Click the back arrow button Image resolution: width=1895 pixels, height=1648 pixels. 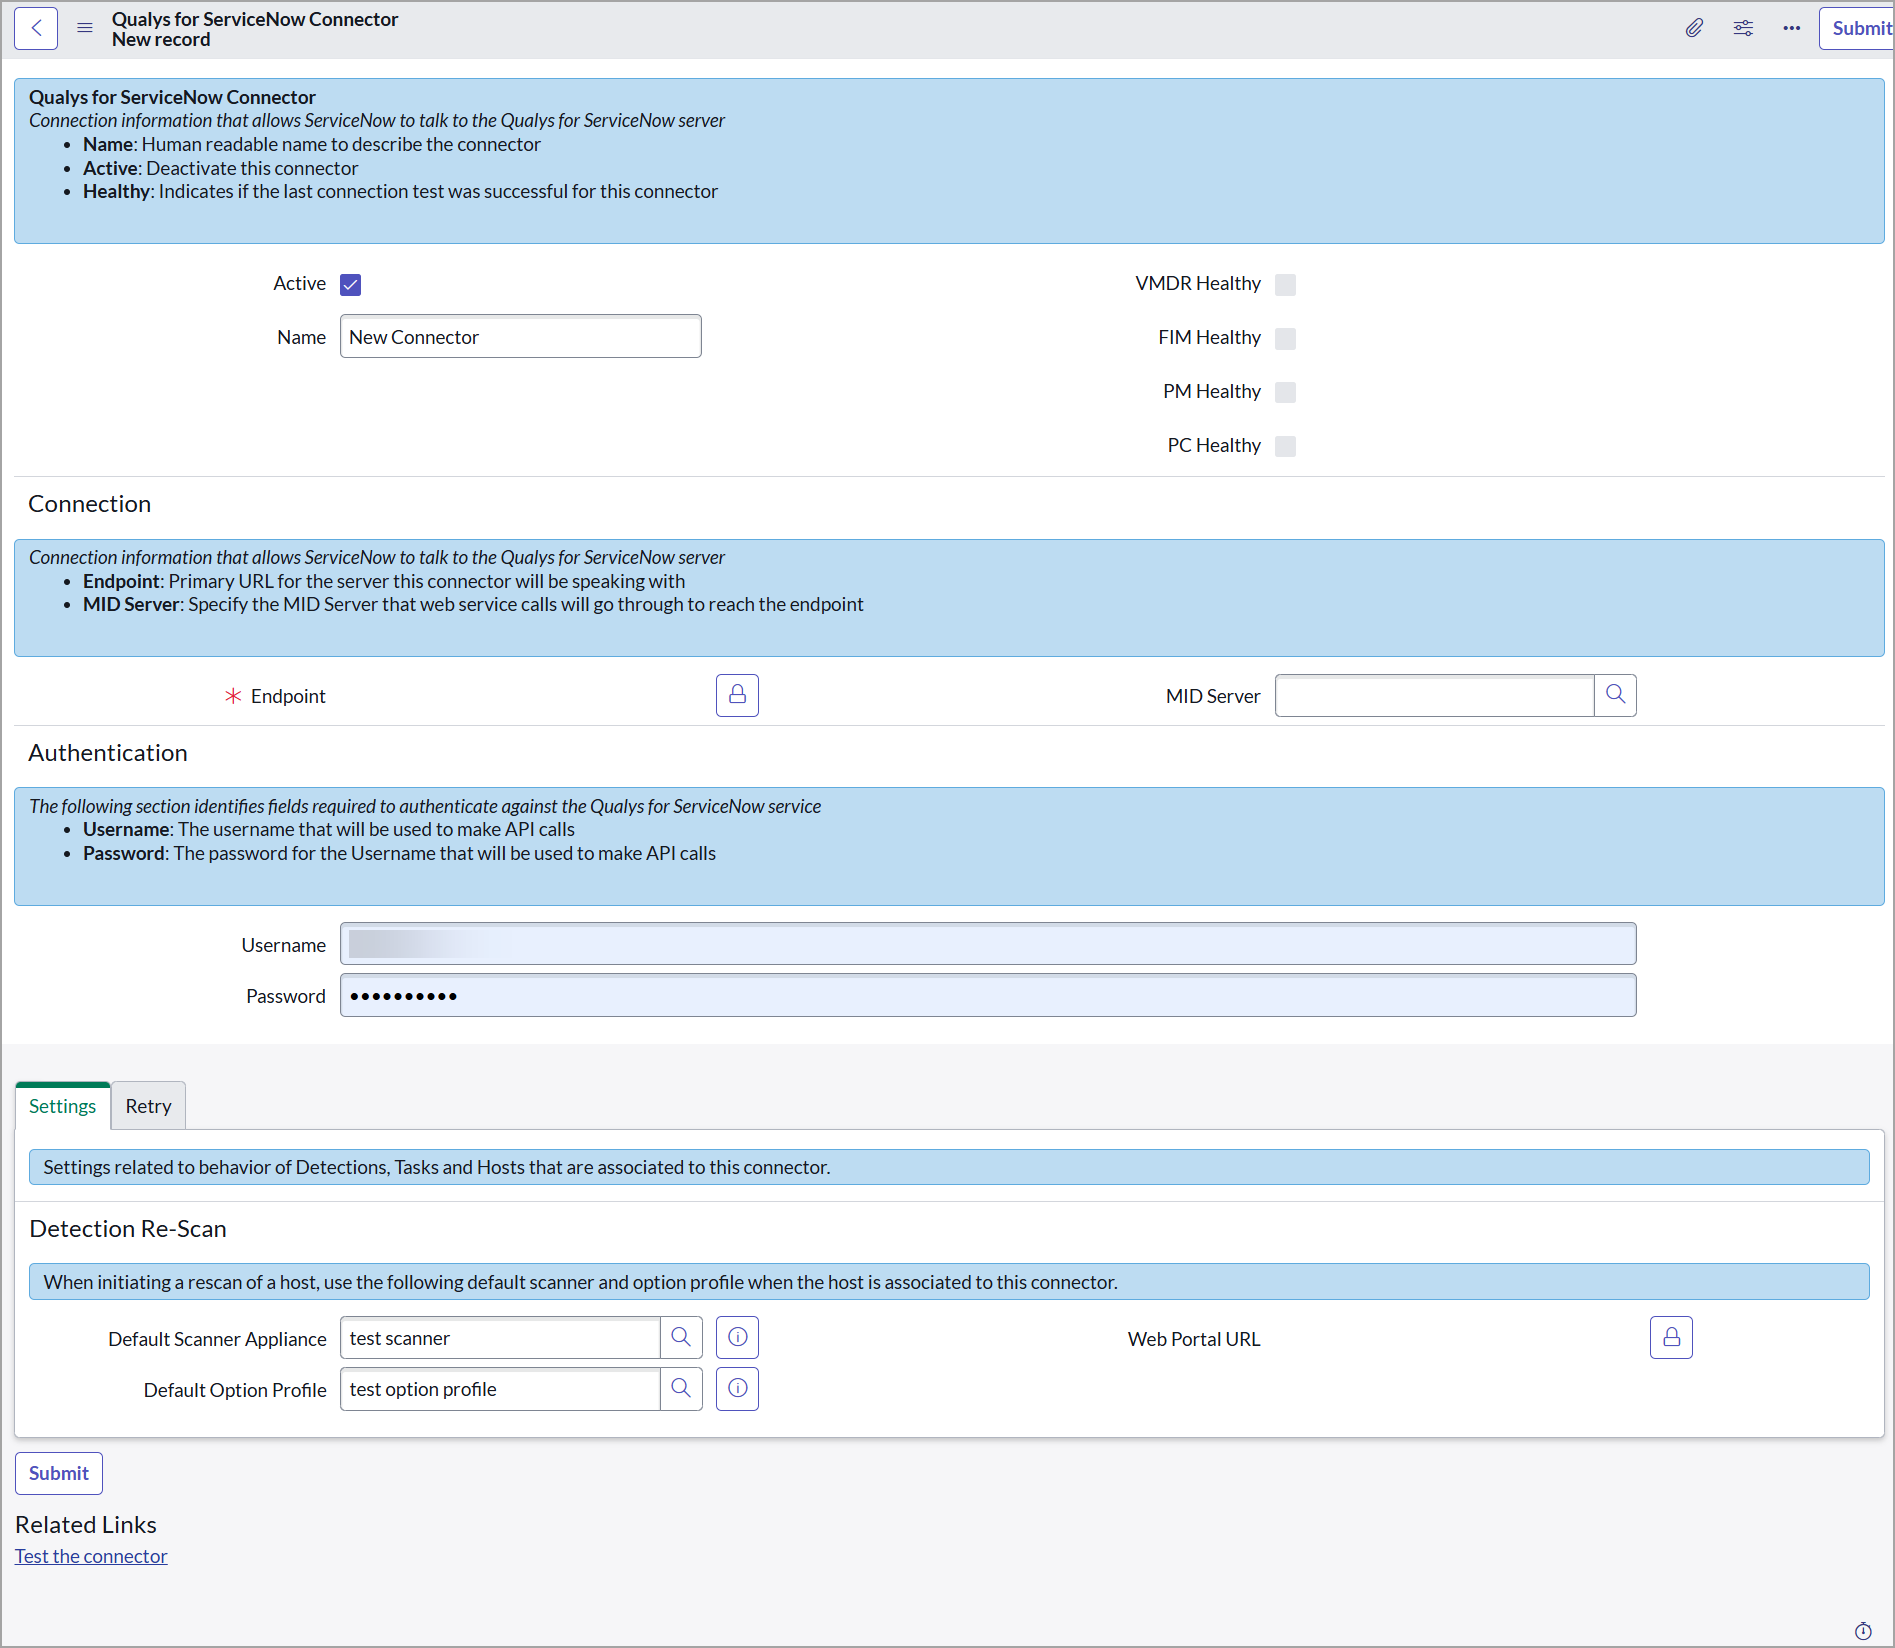click(36, 28)
